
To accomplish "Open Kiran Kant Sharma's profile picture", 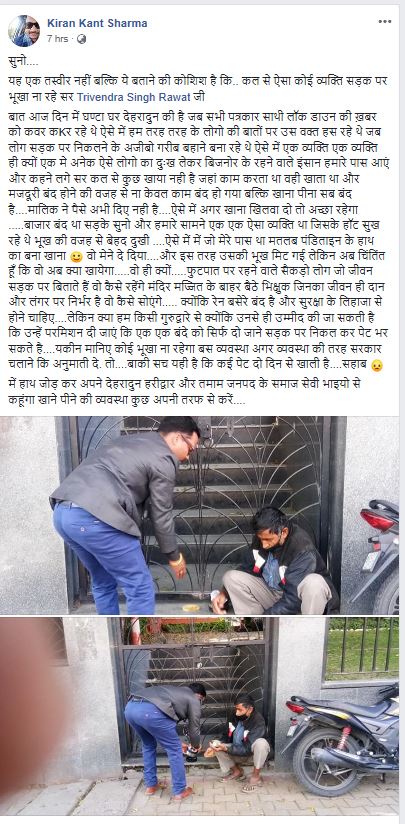I will tap(24, 30).
